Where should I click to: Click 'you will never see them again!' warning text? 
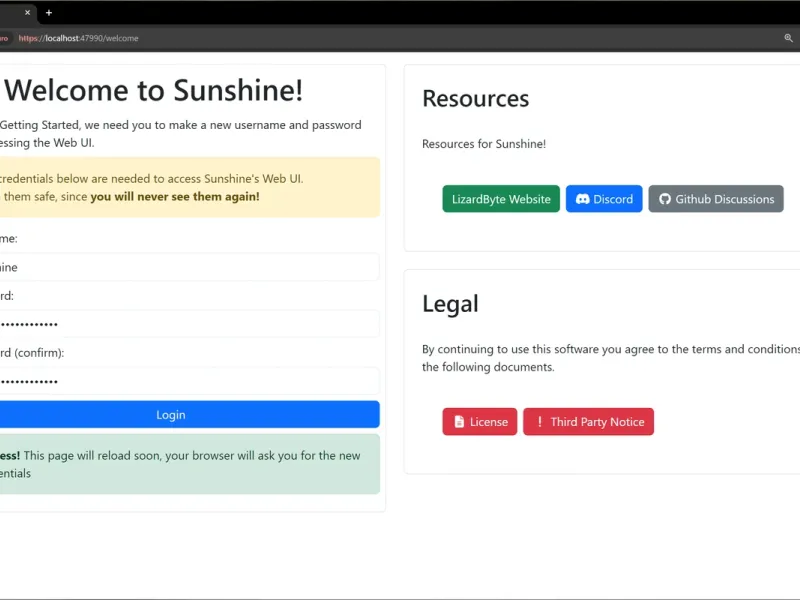tap(175, 197)
